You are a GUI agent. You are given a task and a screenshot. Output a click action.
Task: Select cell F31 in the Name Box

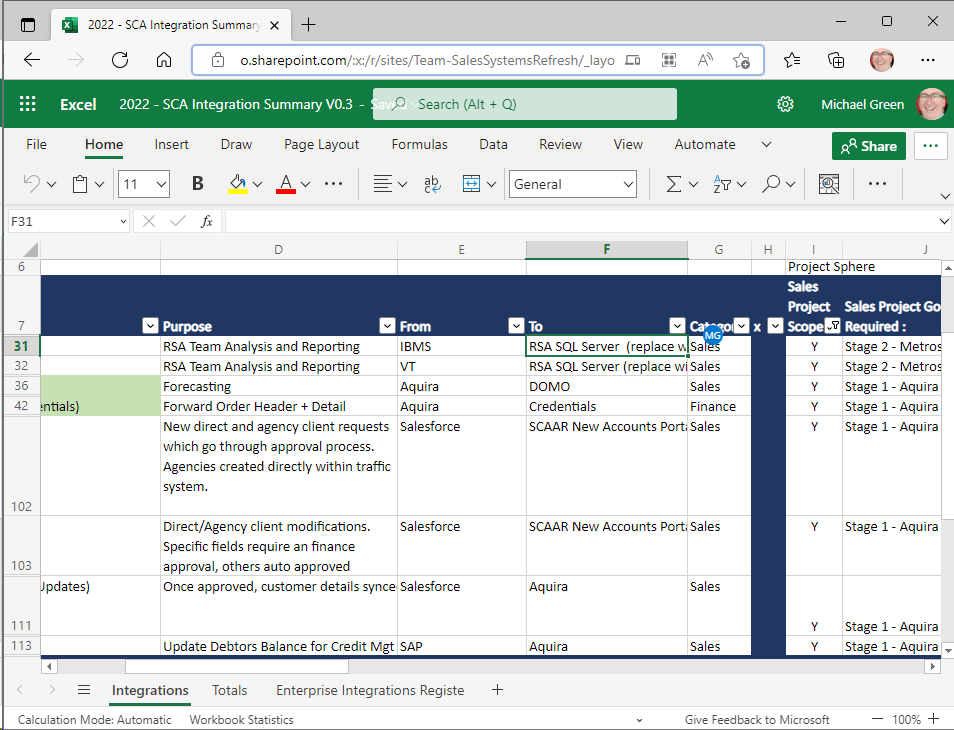click(60, 220)
